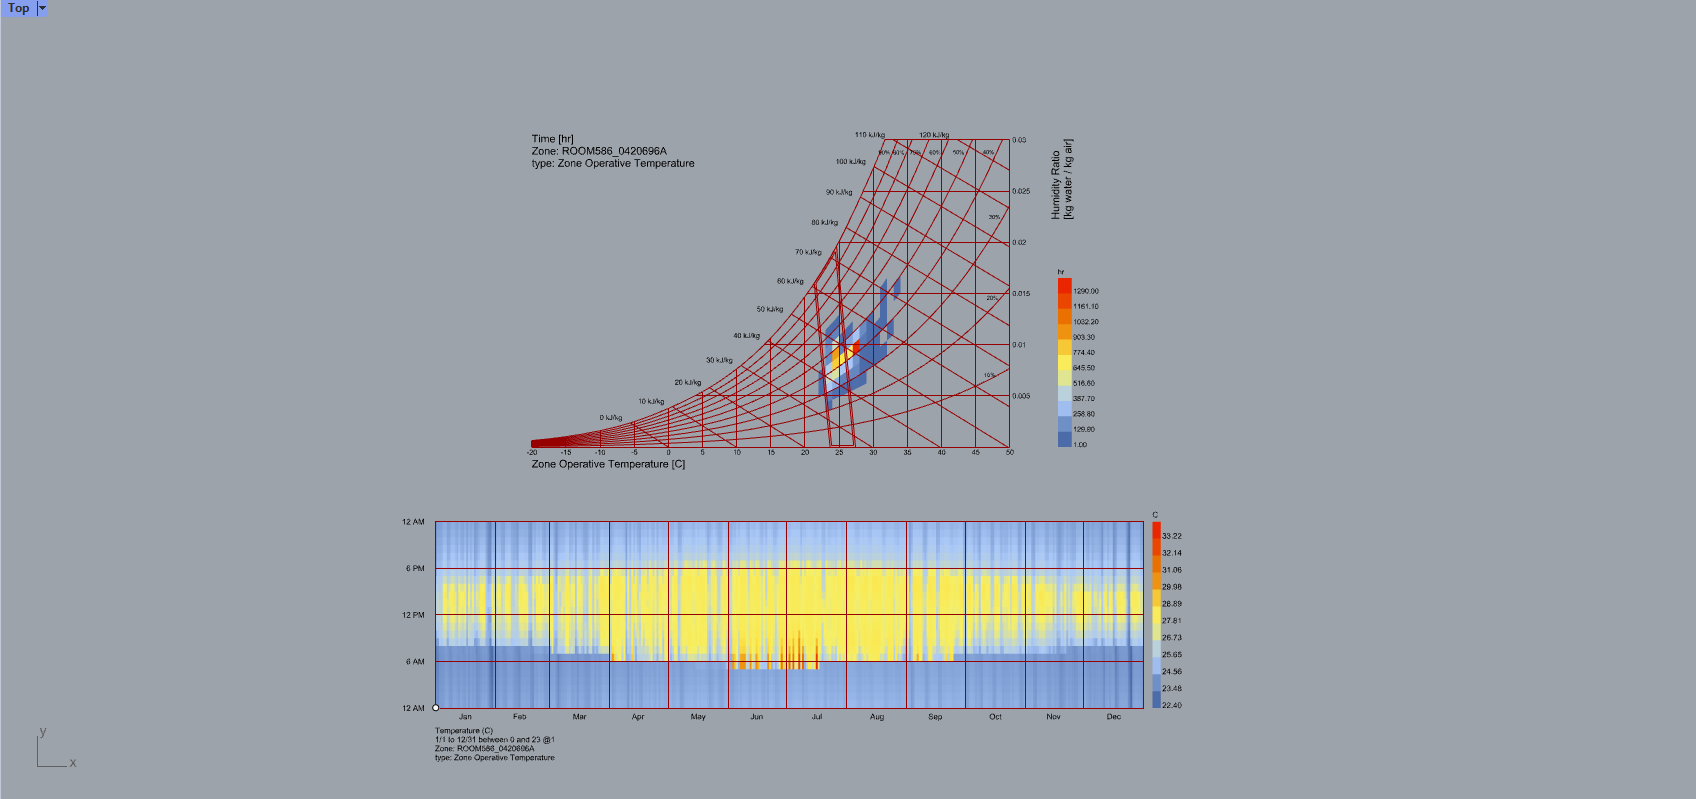Select the 'Zone Operative Temperature [C]' axis label

coord(608,464)
